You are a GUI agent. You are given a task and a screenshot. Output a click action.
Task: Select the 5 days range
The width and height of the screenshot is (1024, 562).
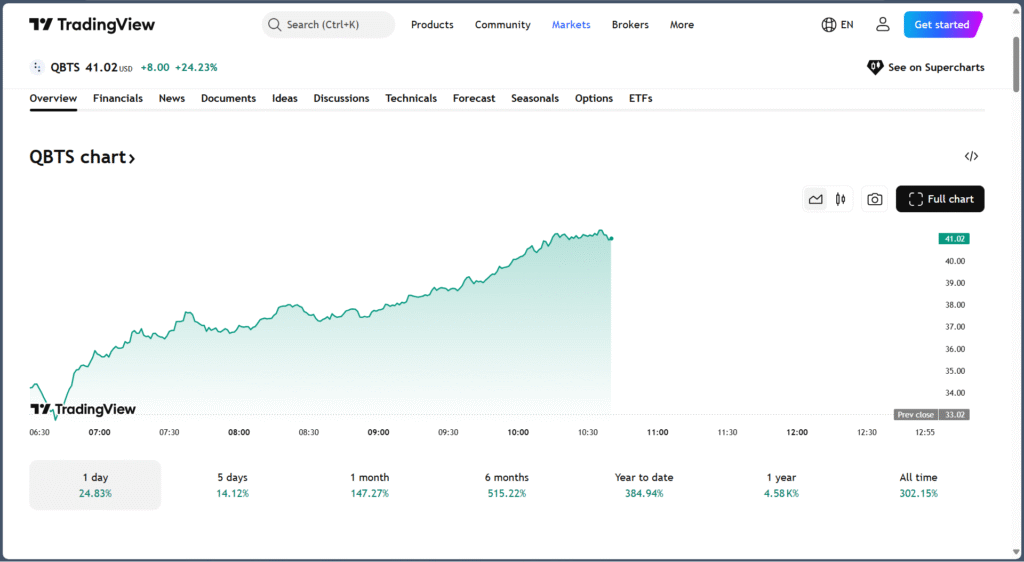click(232, 485)
